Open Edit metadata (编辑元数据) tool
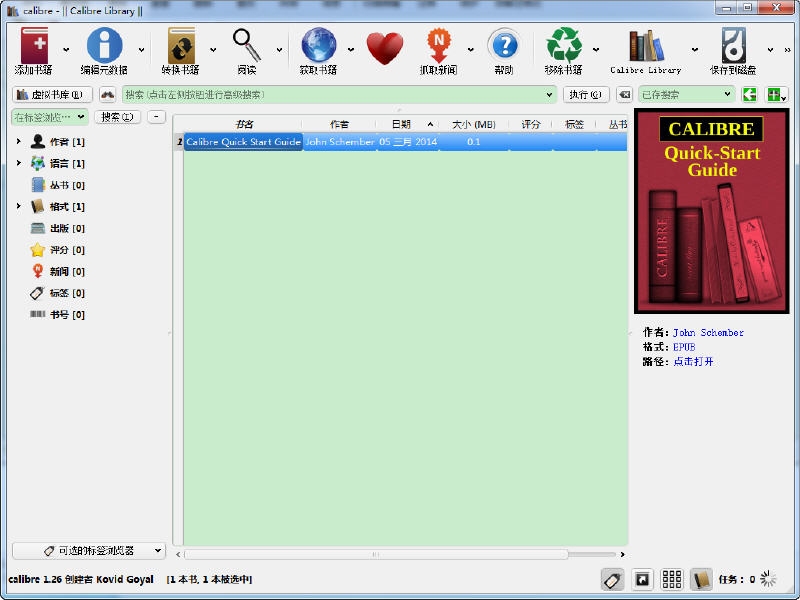 pyautogui.click(x=104, y=46)
